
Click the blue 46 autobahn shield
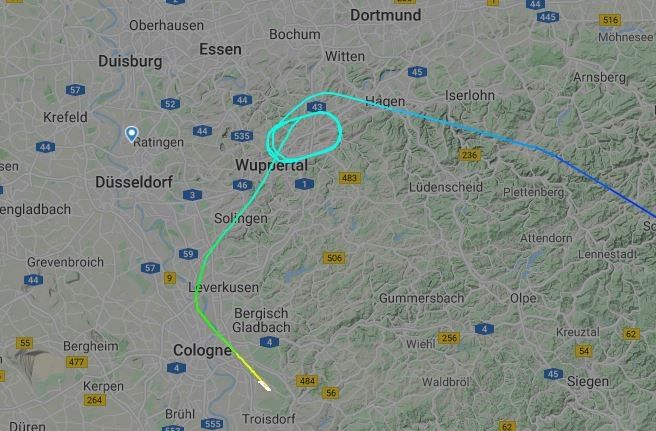click(242, 185)
